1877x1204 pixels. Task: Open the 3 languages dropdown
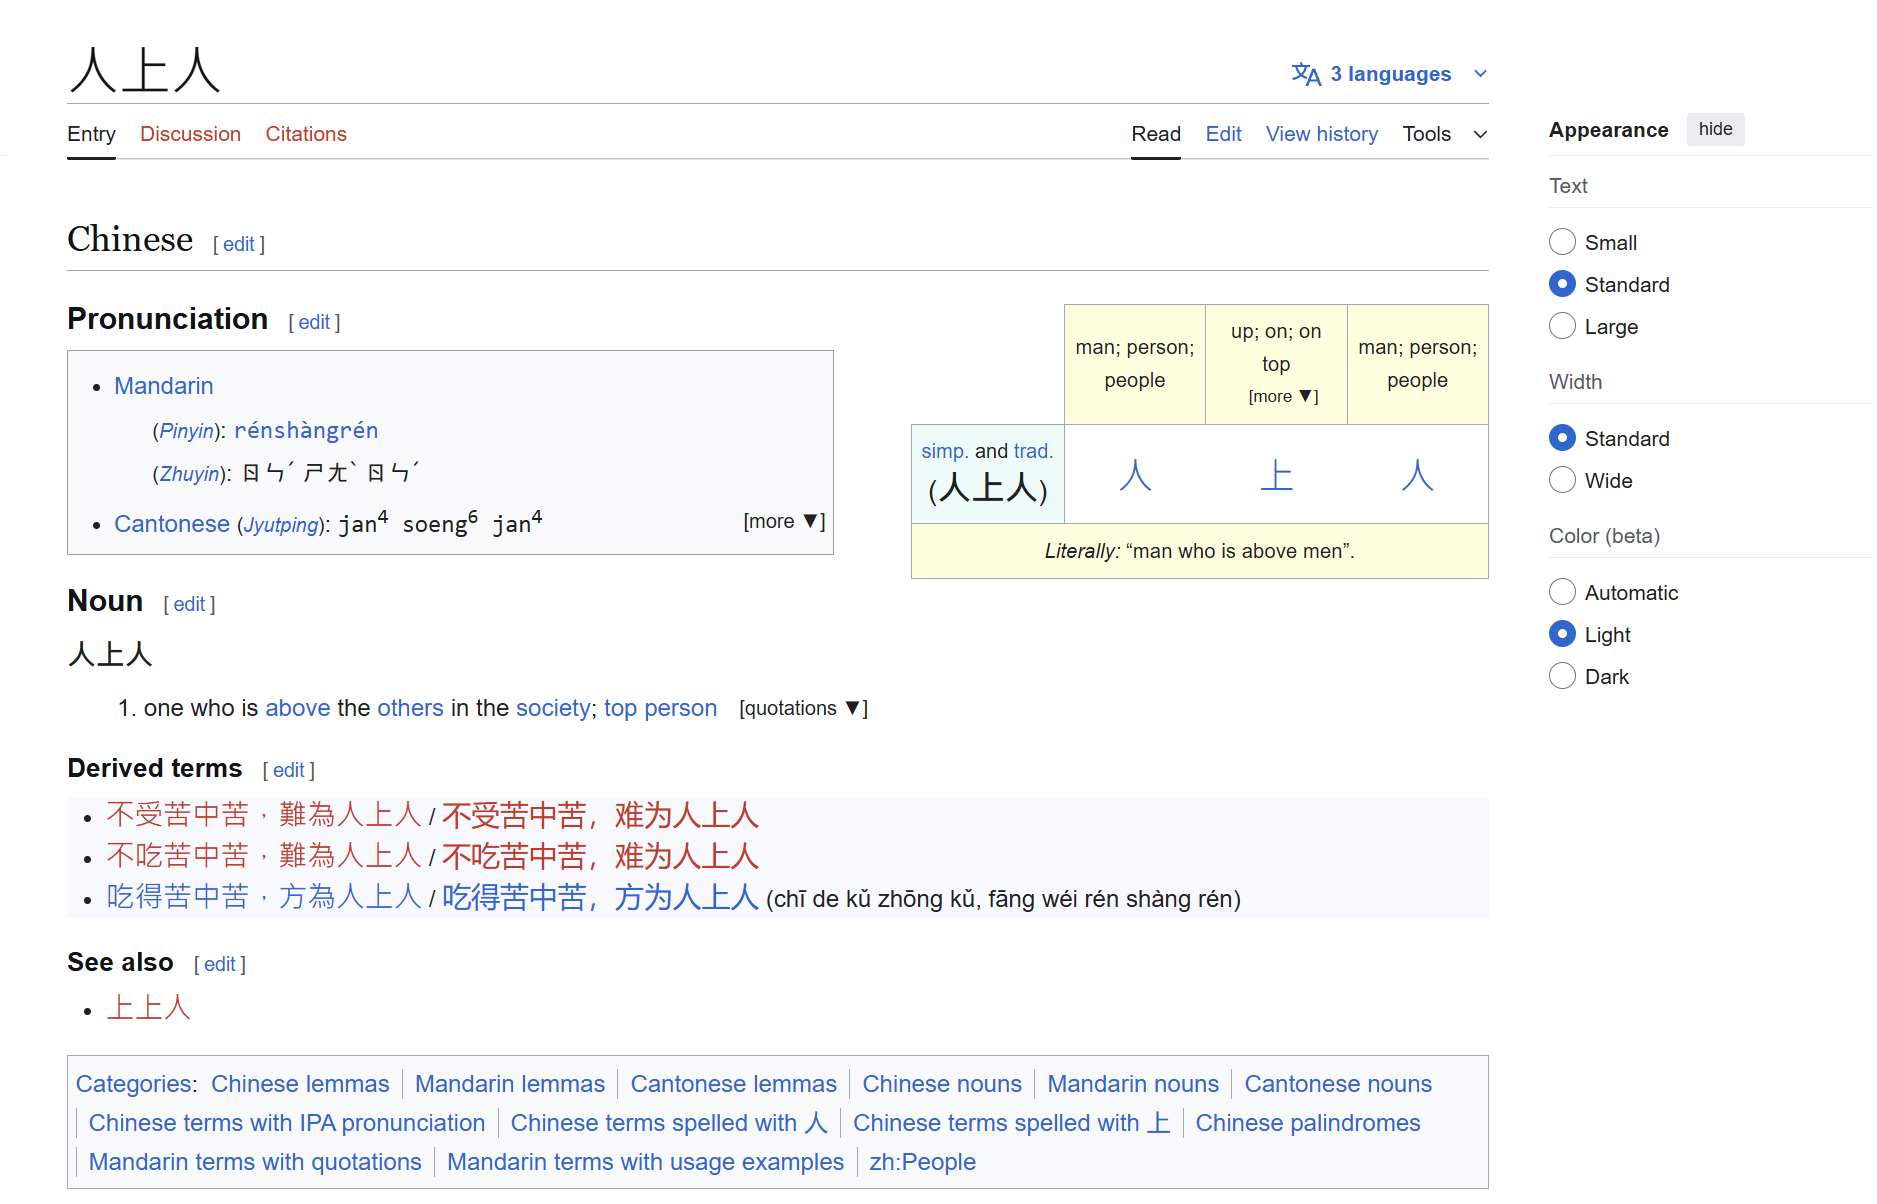click(x=1390, y=74)
